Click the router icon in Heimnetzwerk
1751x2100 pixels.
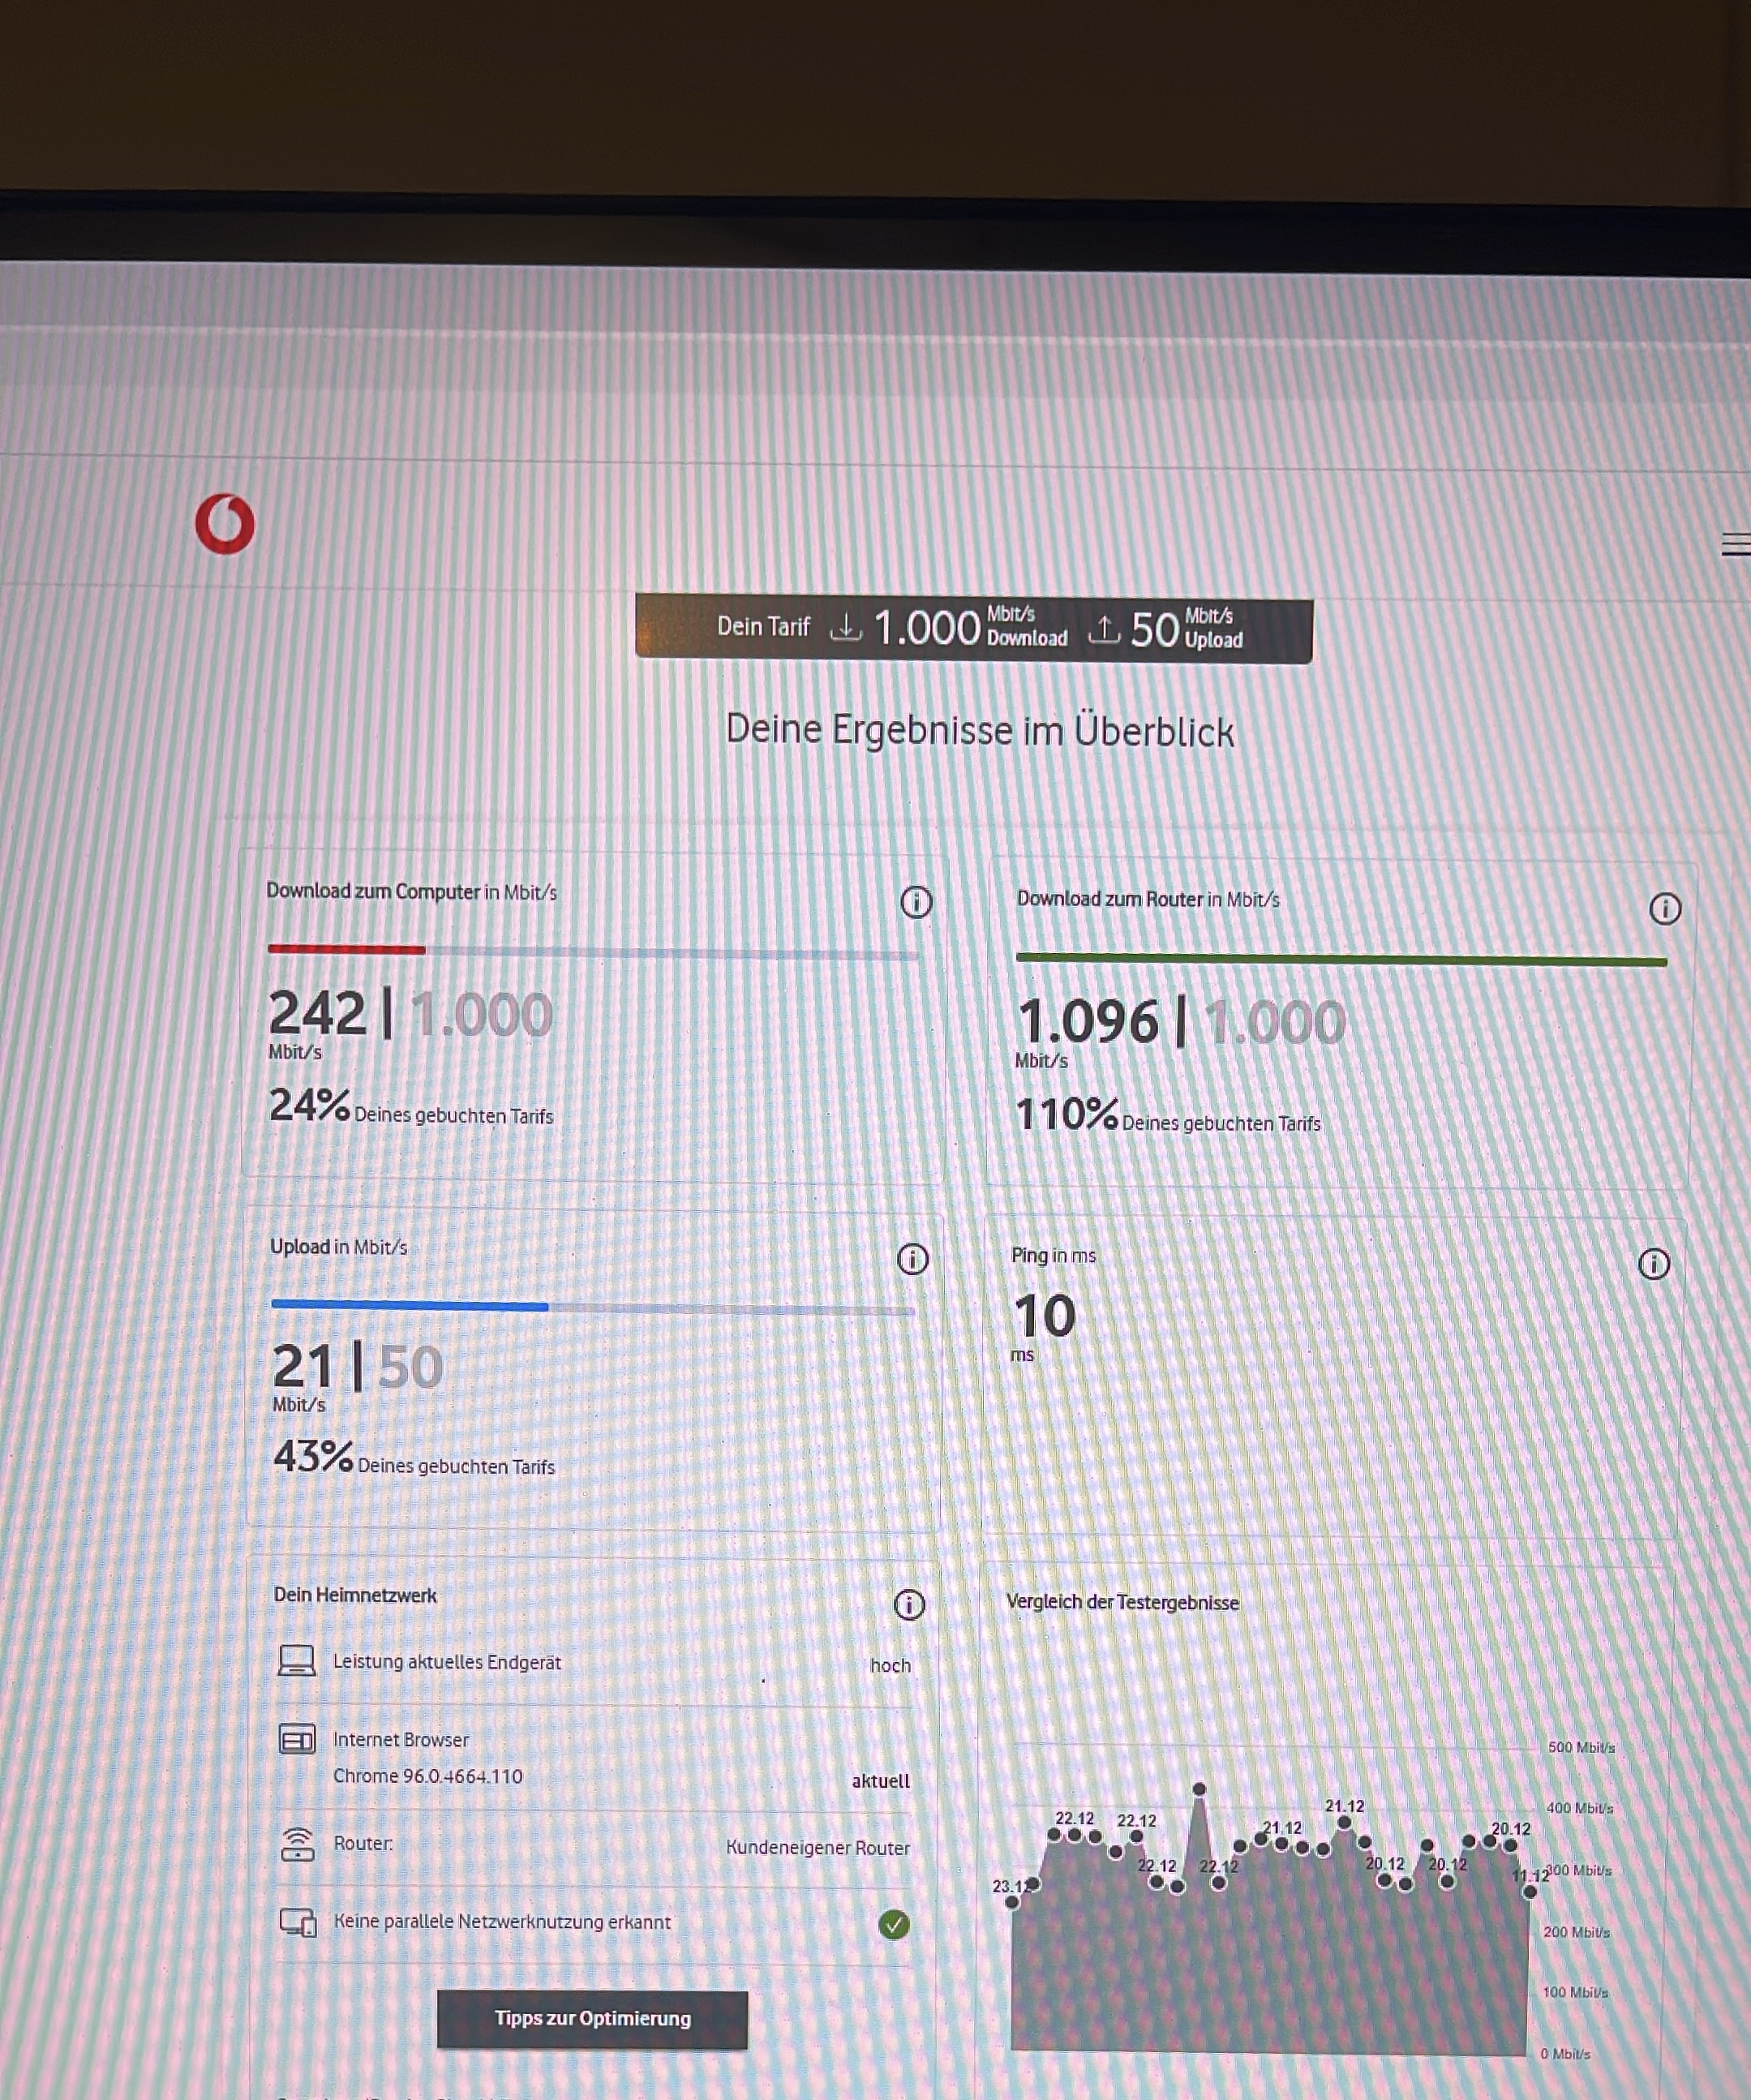[x=297, y=1844]
